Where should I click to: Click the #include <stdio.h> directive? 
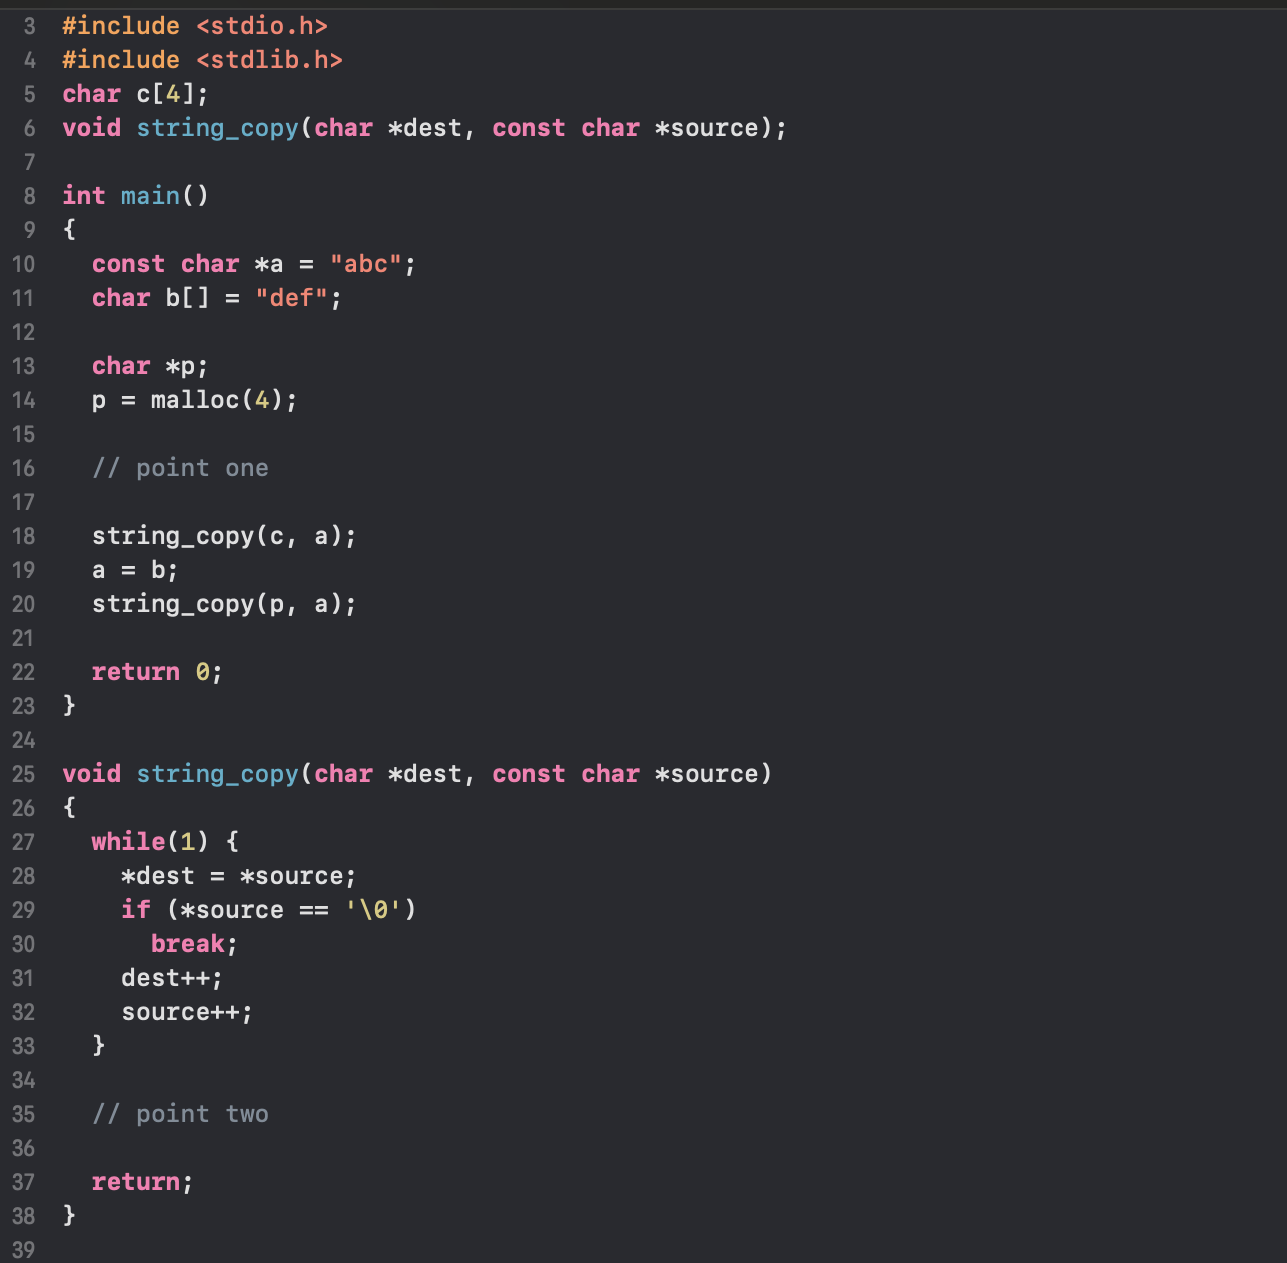194,26
